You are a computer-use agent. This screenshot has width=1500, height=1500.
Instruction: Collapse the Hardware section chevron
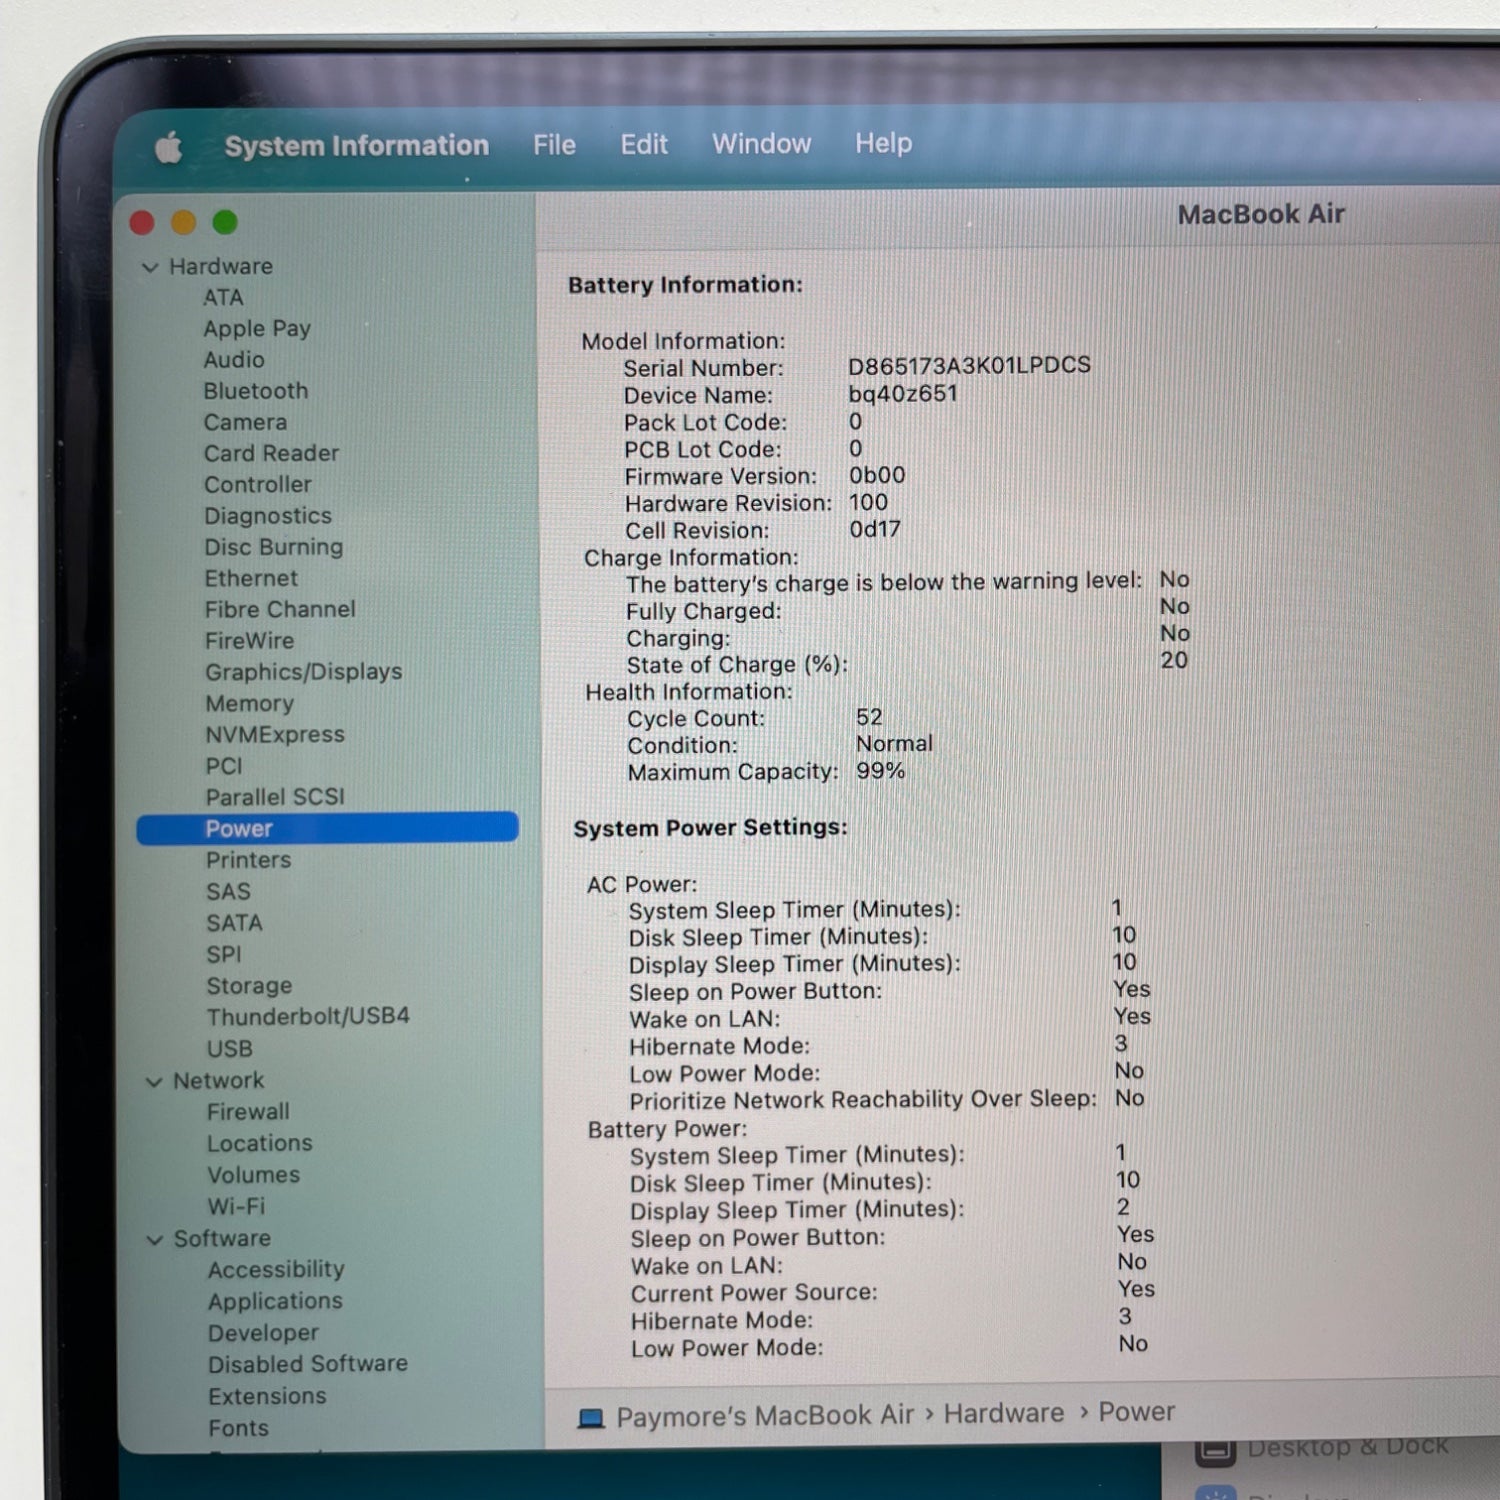coord(151,267)
